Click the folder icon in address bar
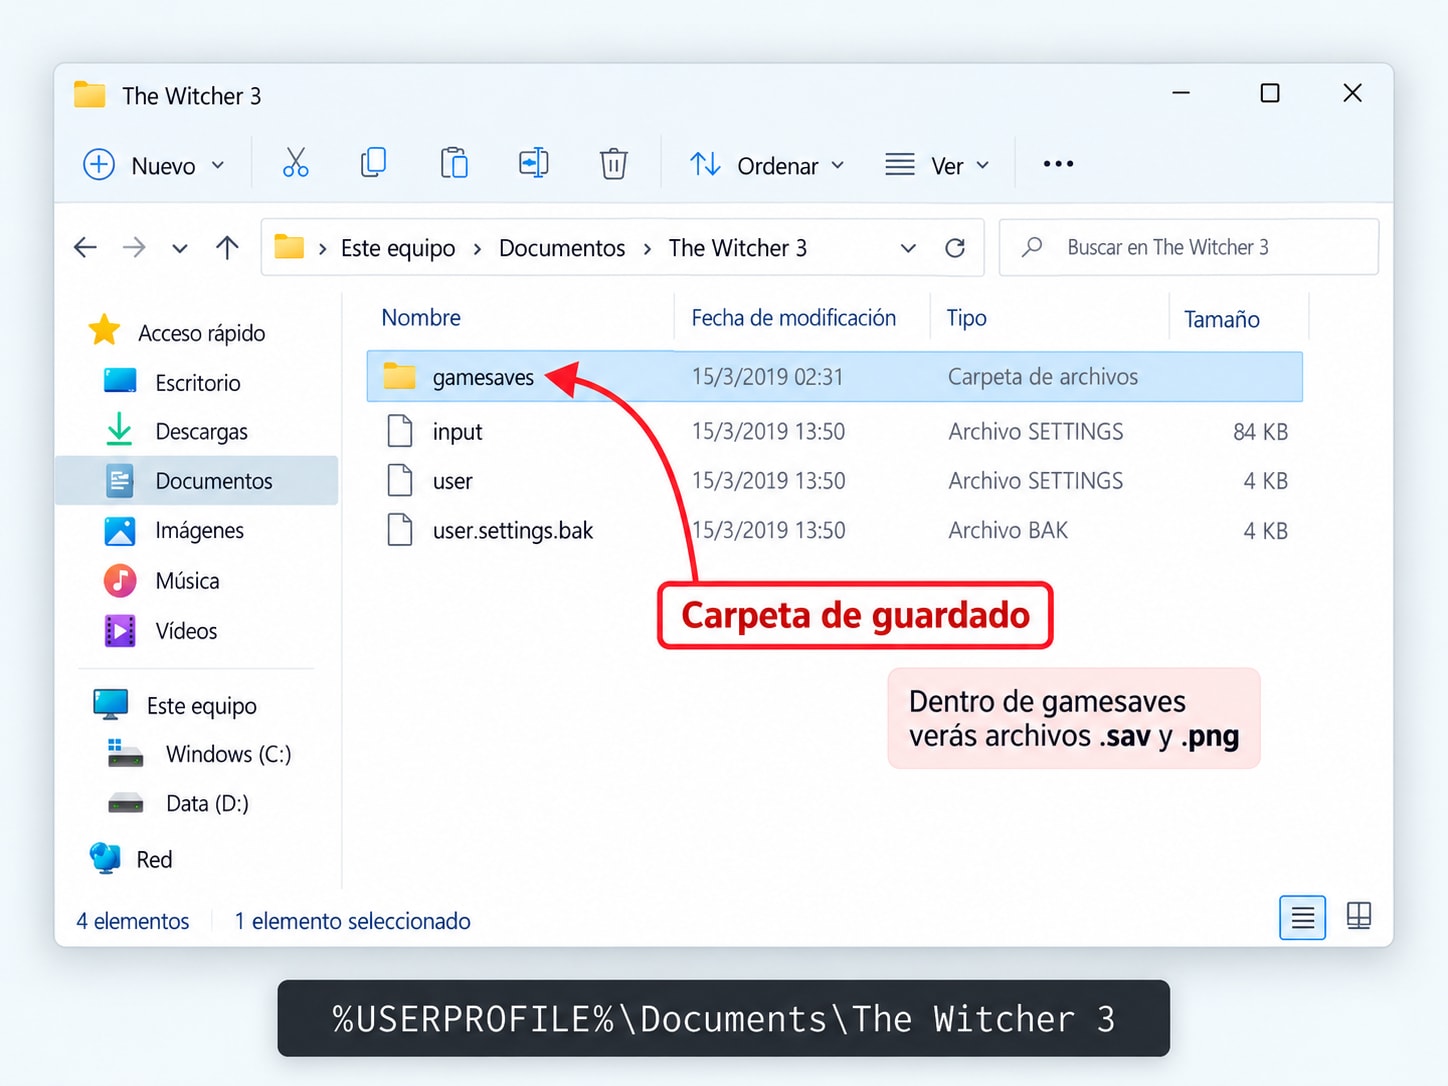Image resolution: width=1448 pixels, height=1086 pixels. tap(289, 246)
